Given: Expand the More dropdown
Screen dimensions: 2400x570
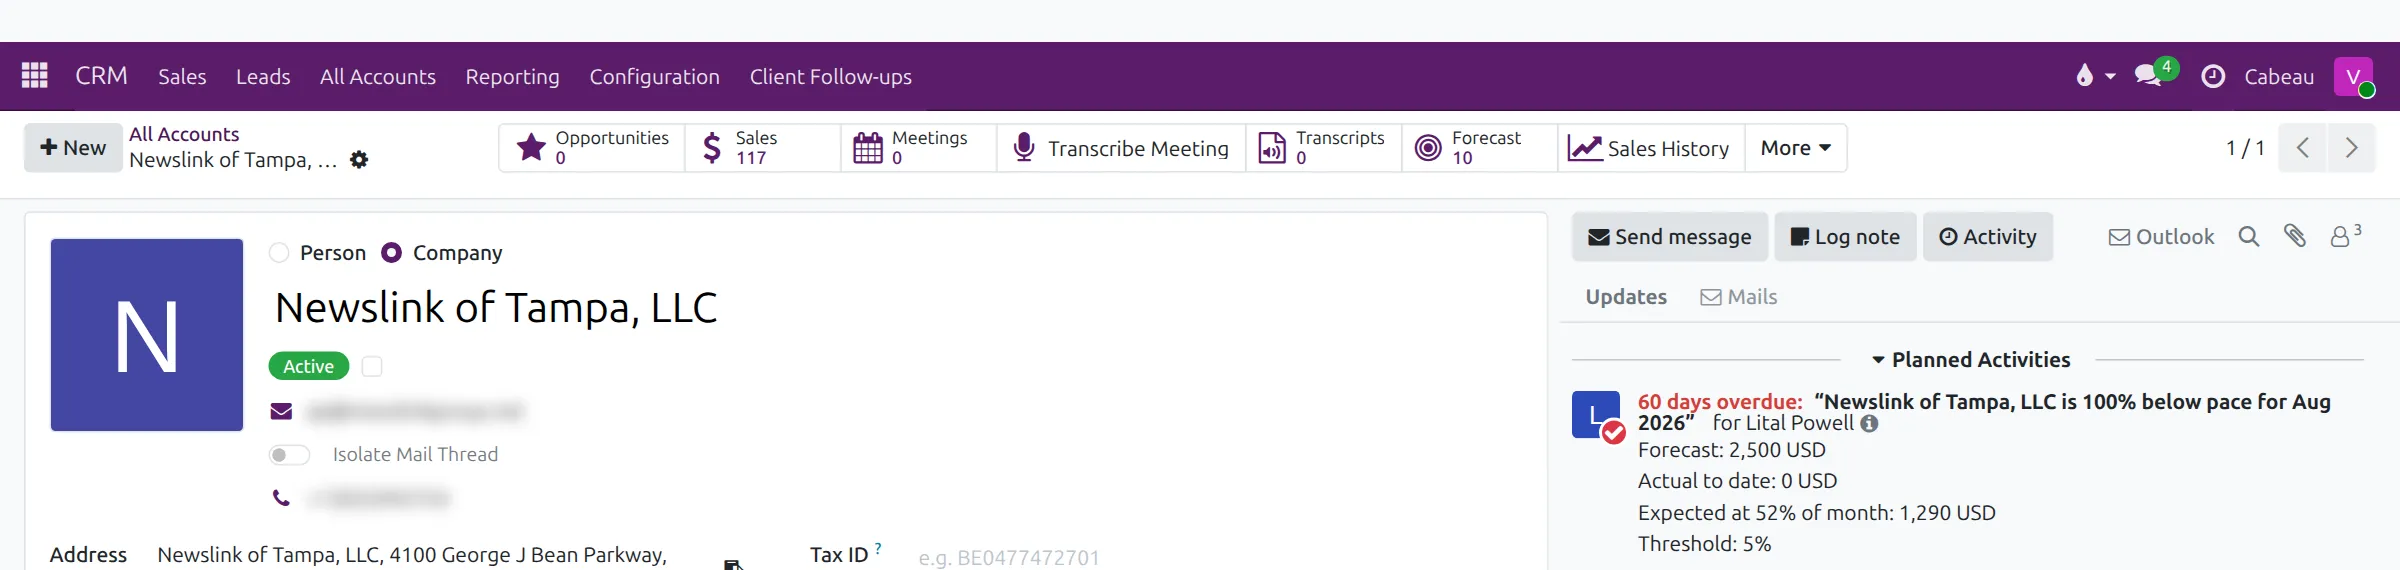Looking at the screenshot, I should point(1796,148).
